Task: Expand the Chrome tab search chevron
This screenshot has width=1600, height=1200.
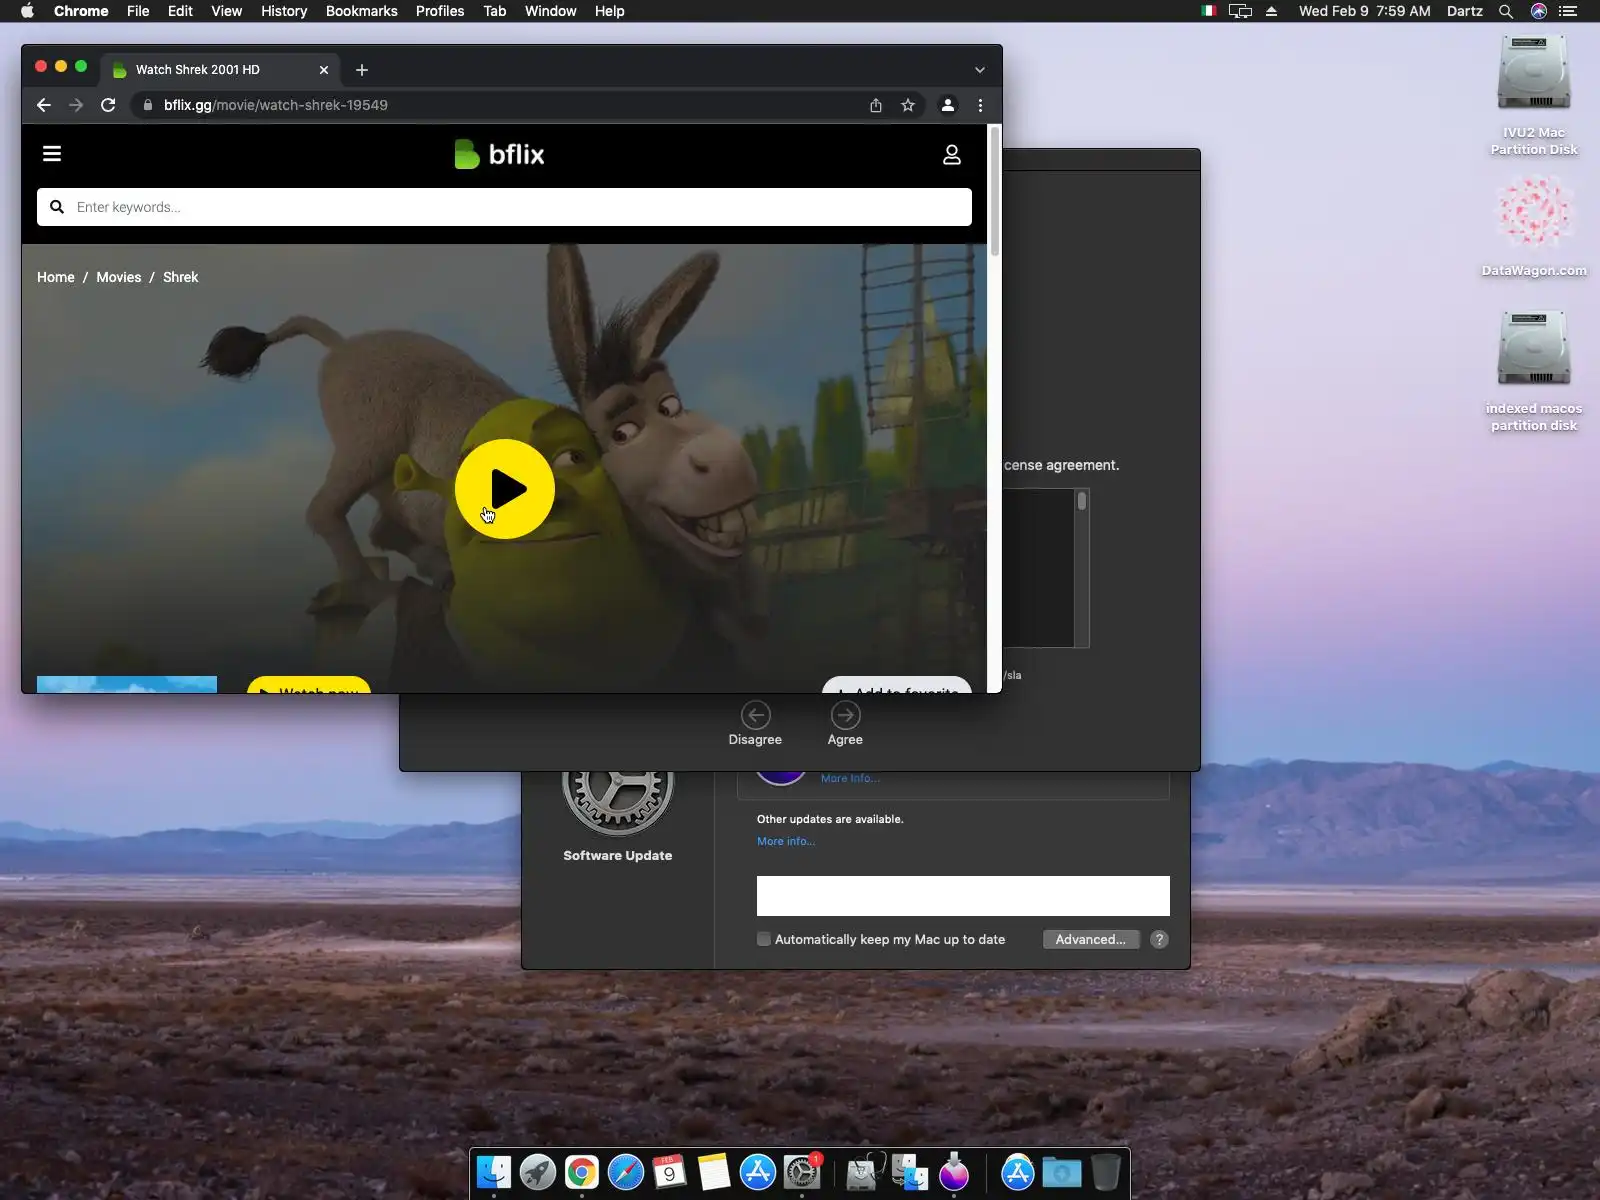Action: coord(980,70)
